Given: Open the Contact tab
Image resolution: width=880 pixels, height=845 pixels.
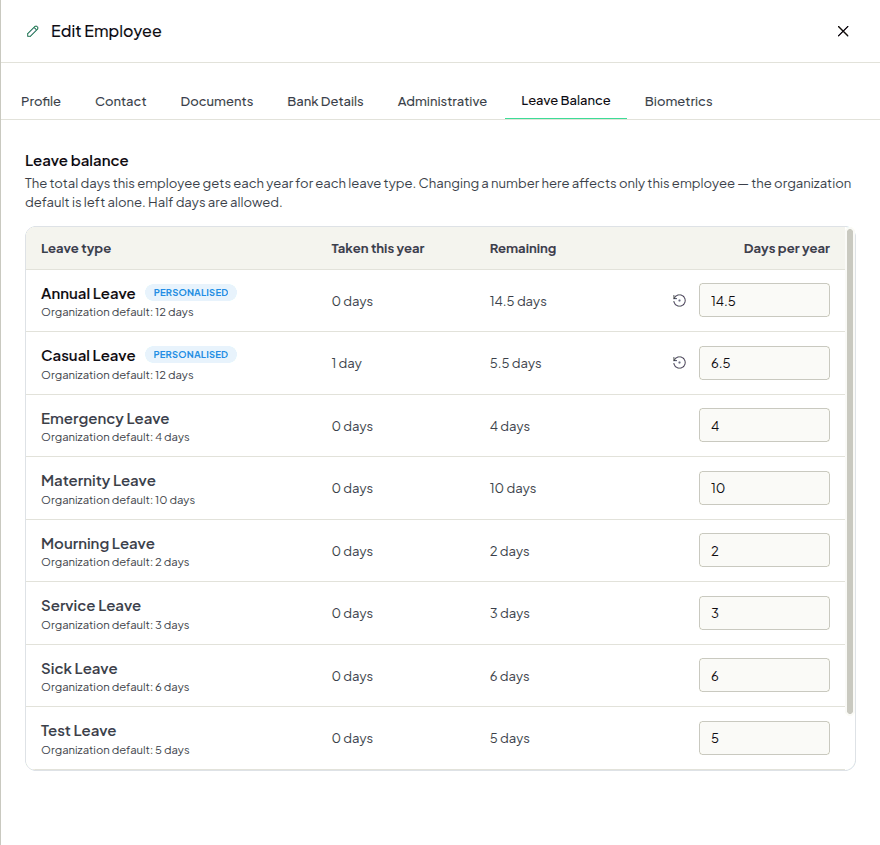Looking at the screenshot, I should pos(121,102).
